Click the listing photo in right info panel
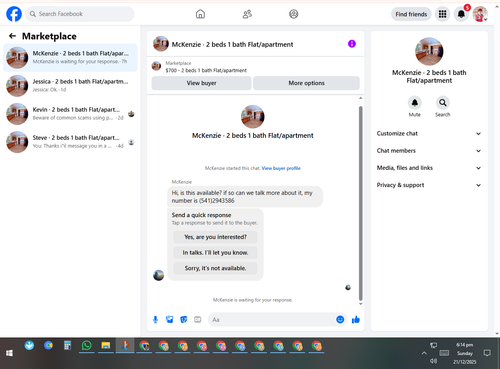 pyautogui.click(x=429, y=51)
